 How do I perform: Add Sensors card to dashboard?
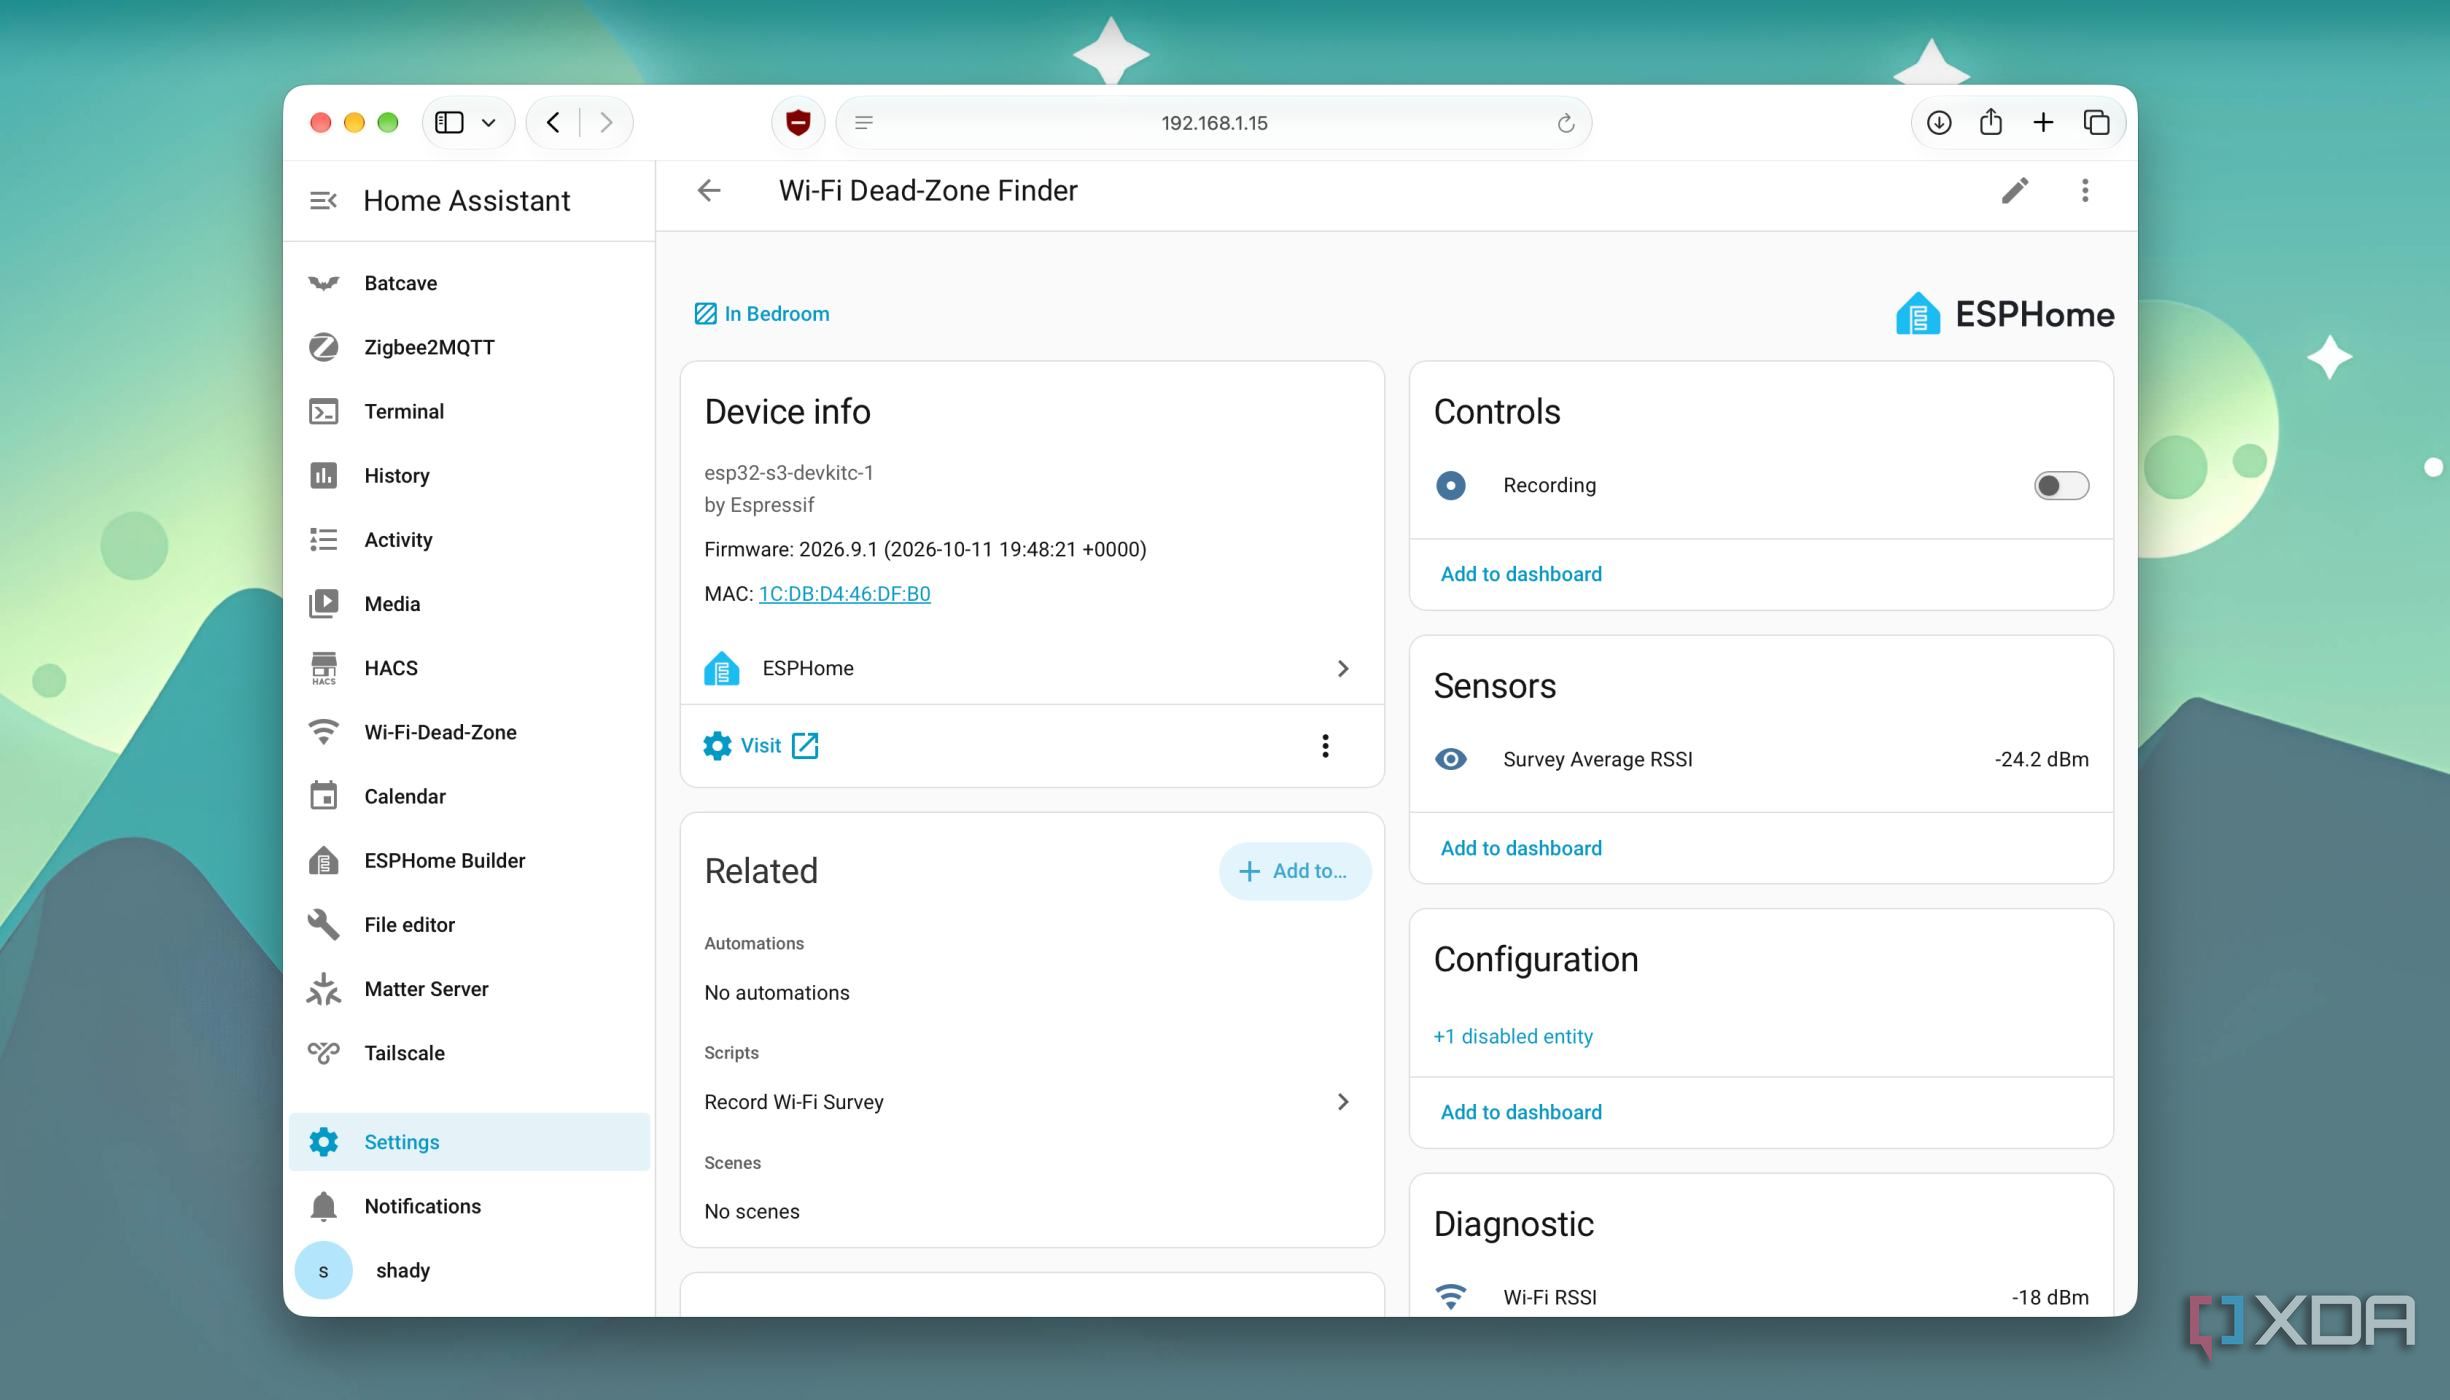[x=1520, y=848]
